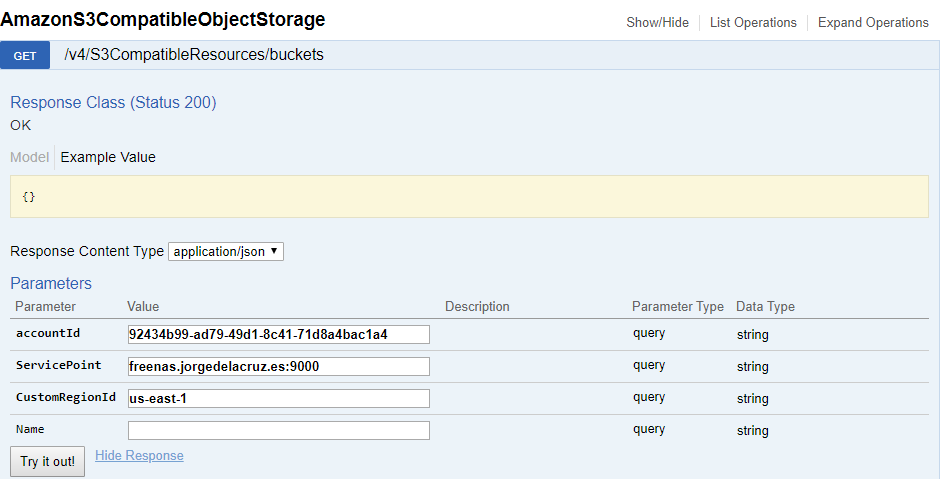940x479 pixels.
Task: Click the blue GET method badge
Action: pos(25,56)
